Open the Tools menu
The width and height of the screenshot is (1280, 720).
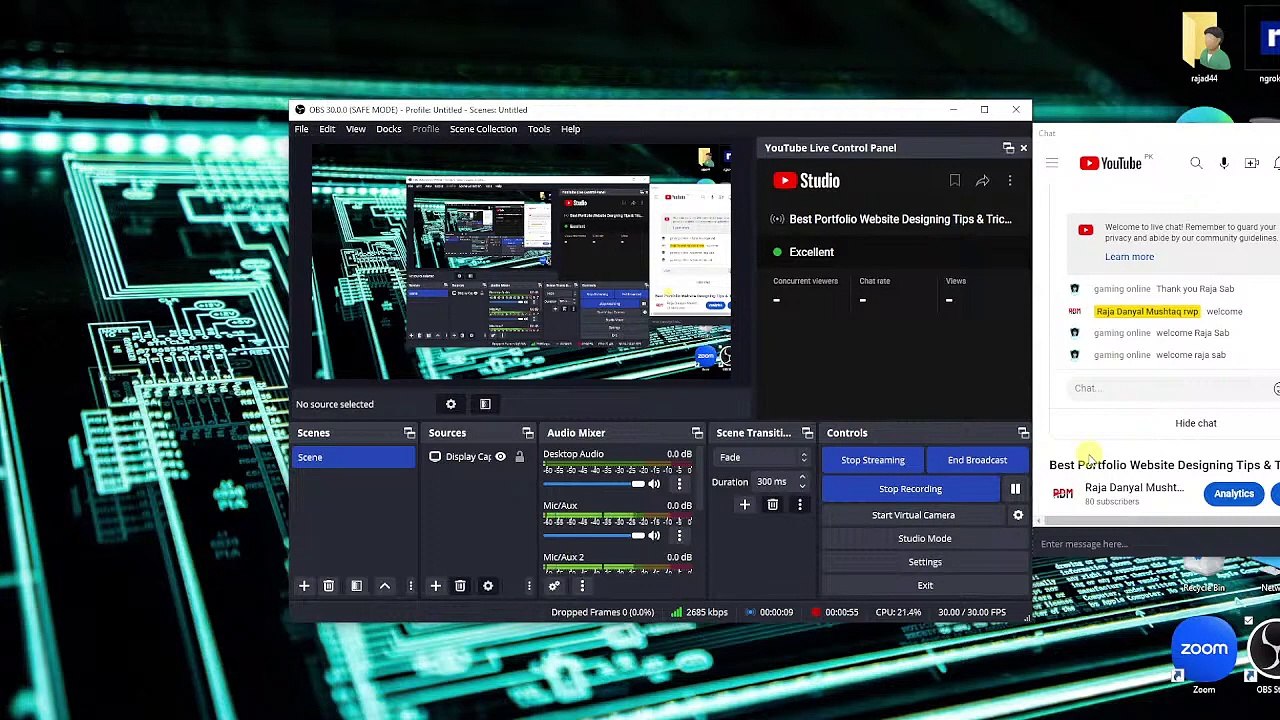[539, 129]
